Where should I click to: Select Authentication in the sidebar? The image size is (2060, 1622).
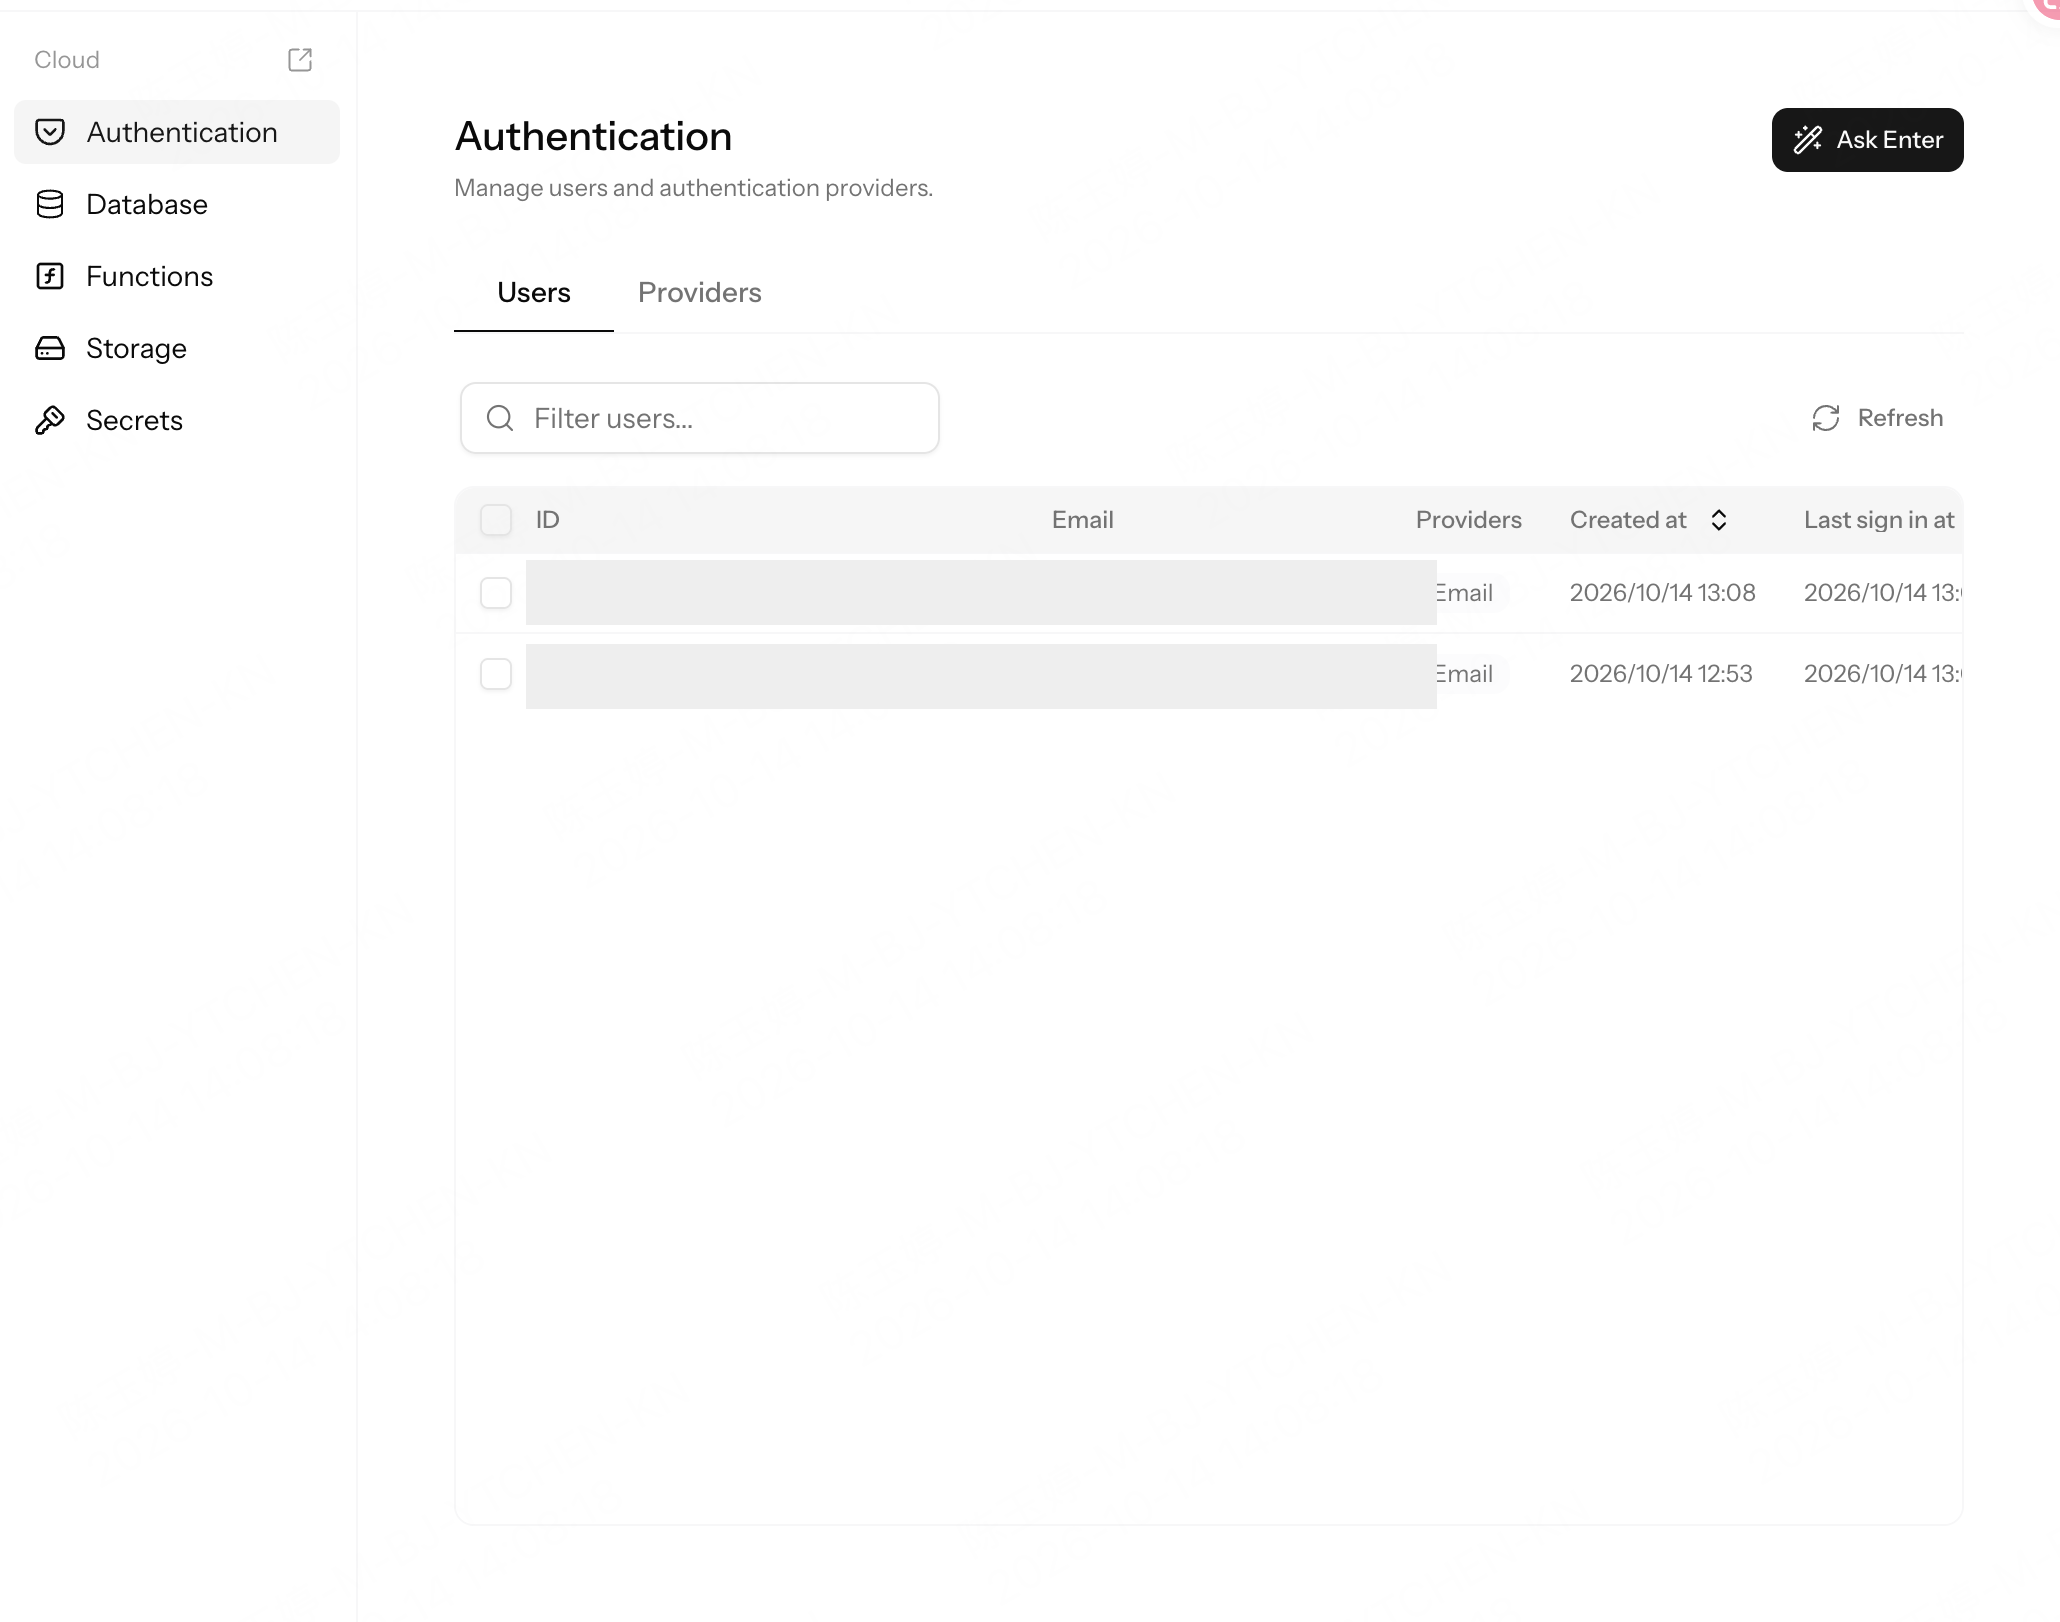pos(177,132)
